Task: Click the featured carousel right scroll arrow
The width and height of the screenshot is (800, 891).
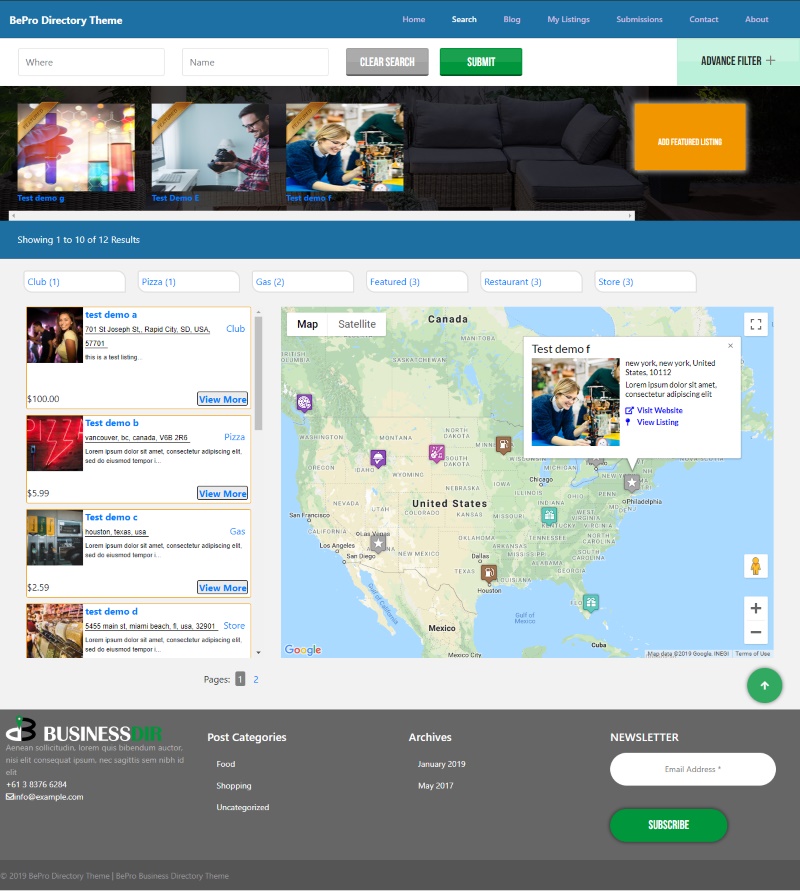Action: pyautogui.click(x=630, y=216)
